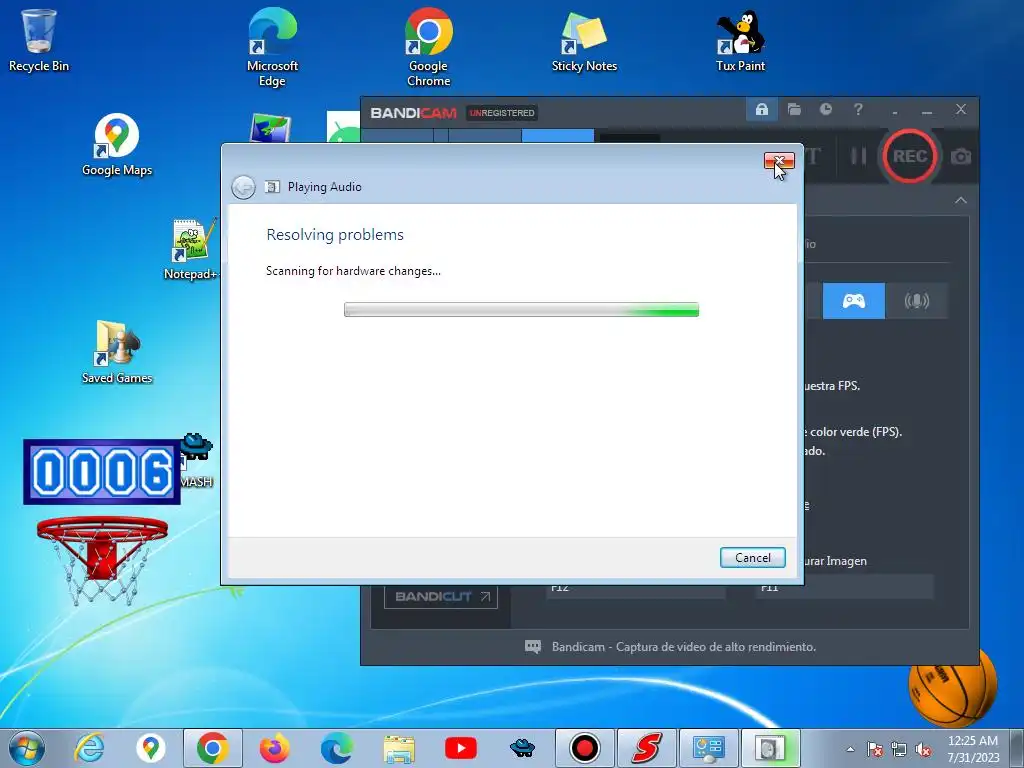Collapse Bandicam panel with chevron

[x=961, y=200]
